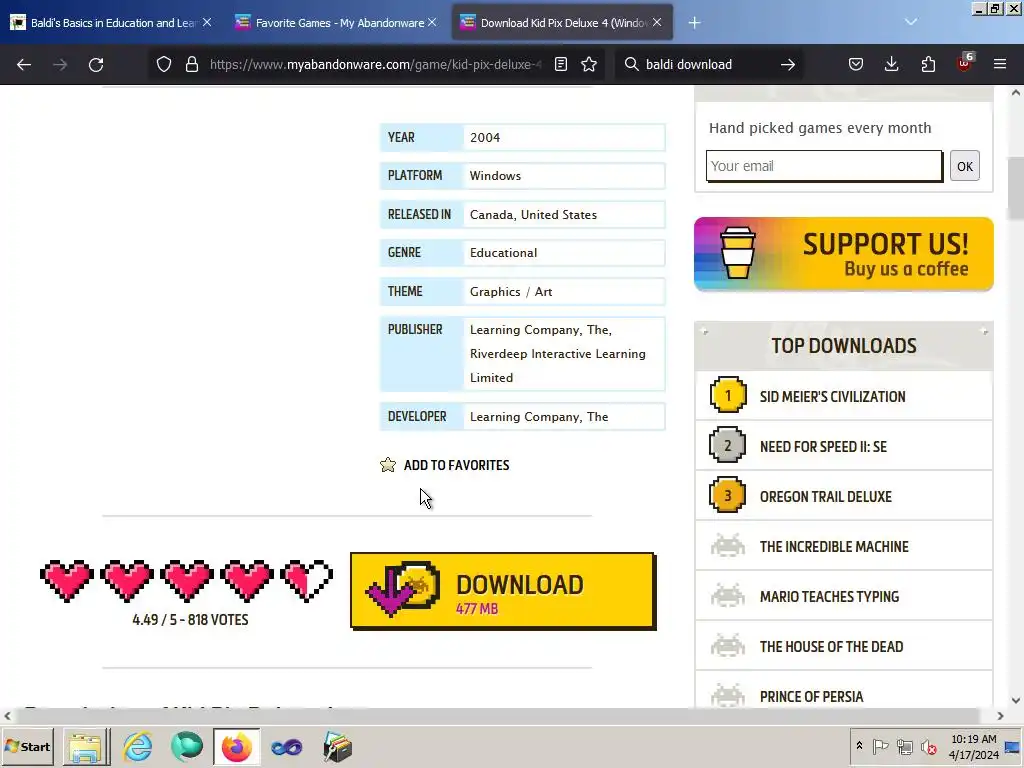Screen dimensions: 1024x768
Task: Open the Firefox downloads panel
Action: (x=891, y=64)
